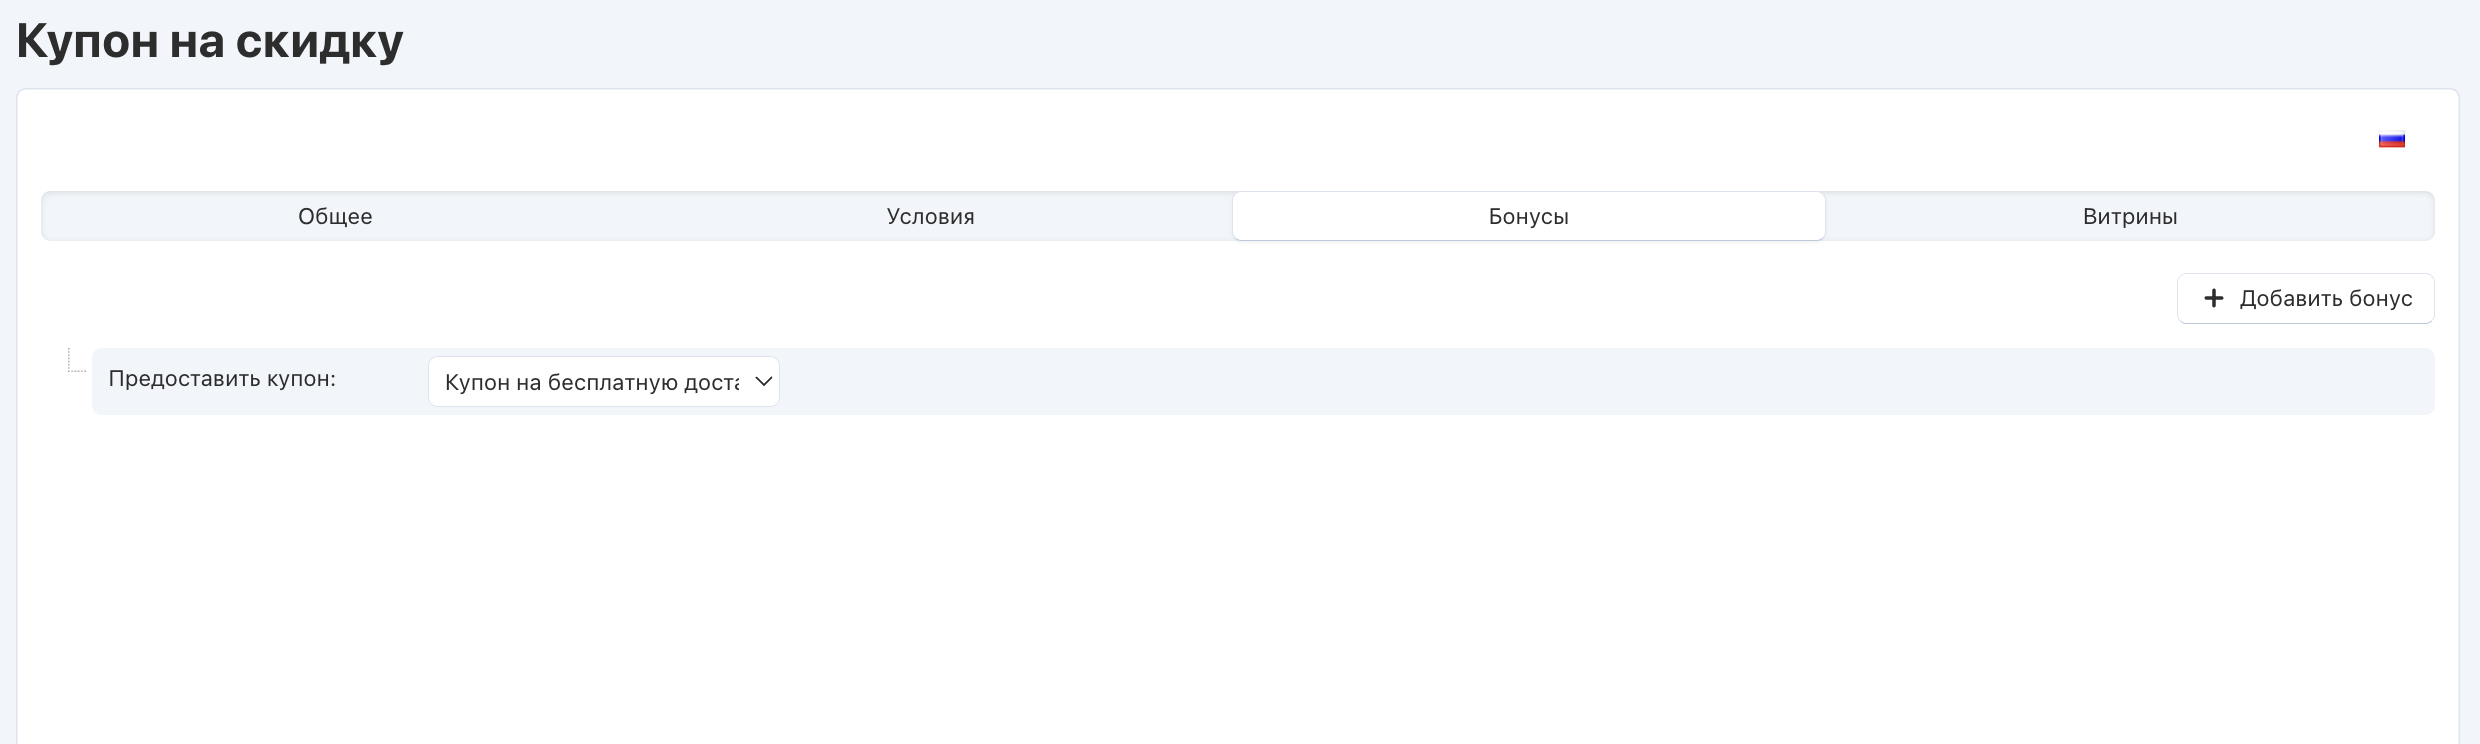Select the Бонусы tab
The width and height of the screenshot is (2480, 744).
click(1528, 216)
